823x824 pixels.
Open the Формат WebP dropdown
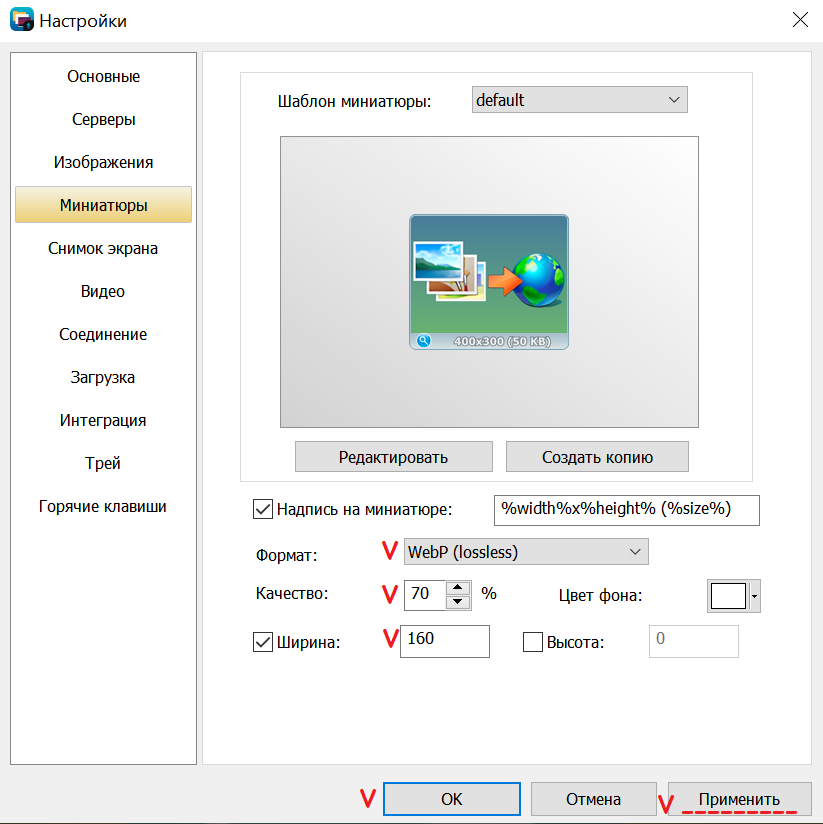click(x=526, y=552)
